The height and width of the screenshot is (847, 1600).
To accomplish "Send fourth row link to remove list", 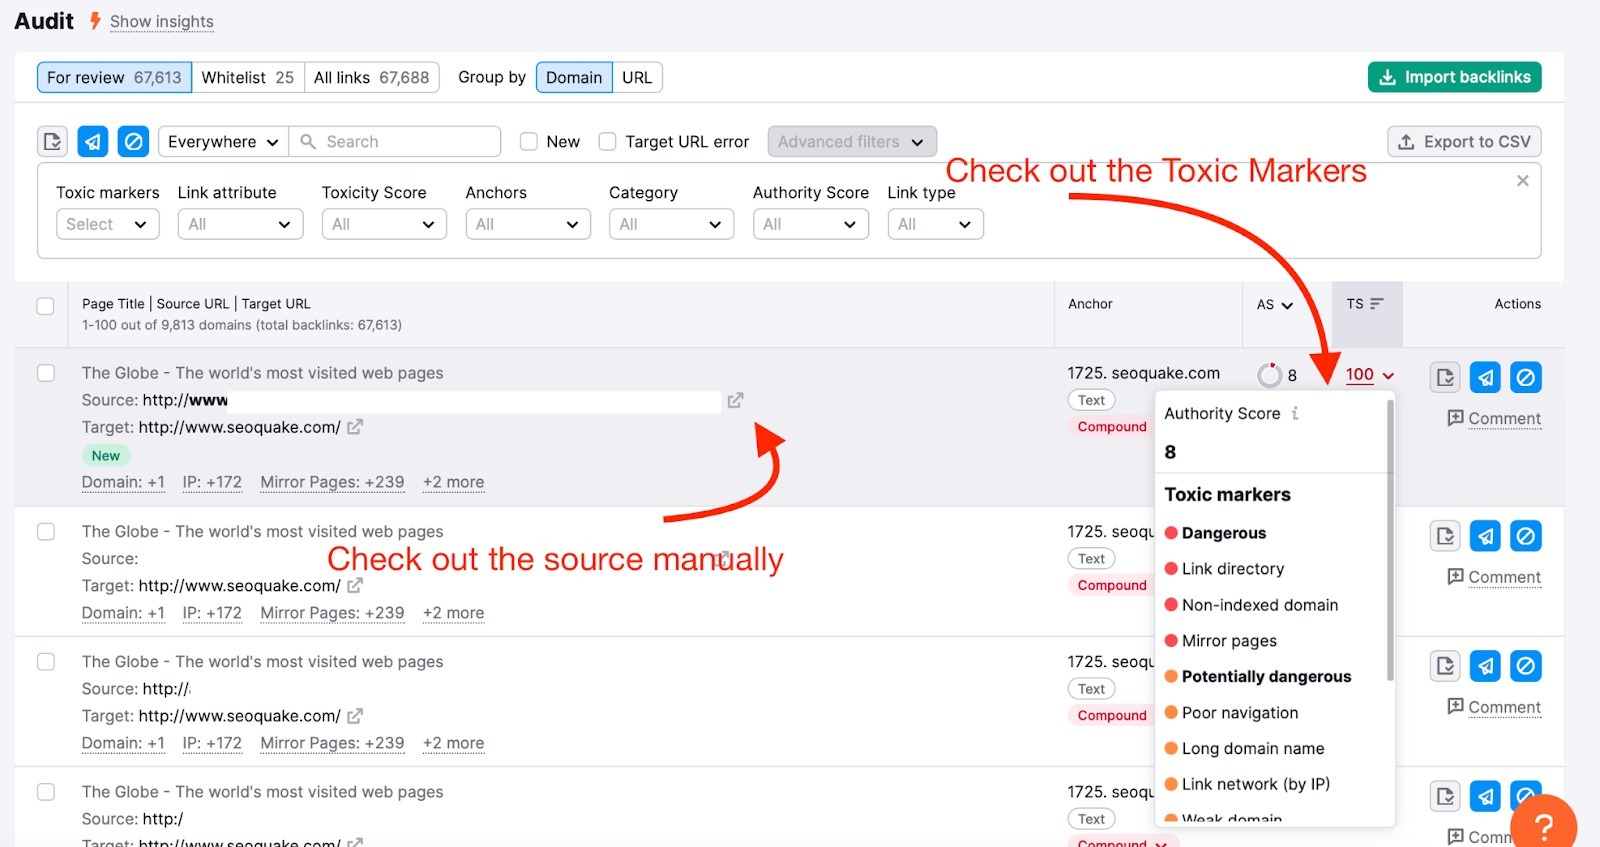I will (x=1486, y=796).
